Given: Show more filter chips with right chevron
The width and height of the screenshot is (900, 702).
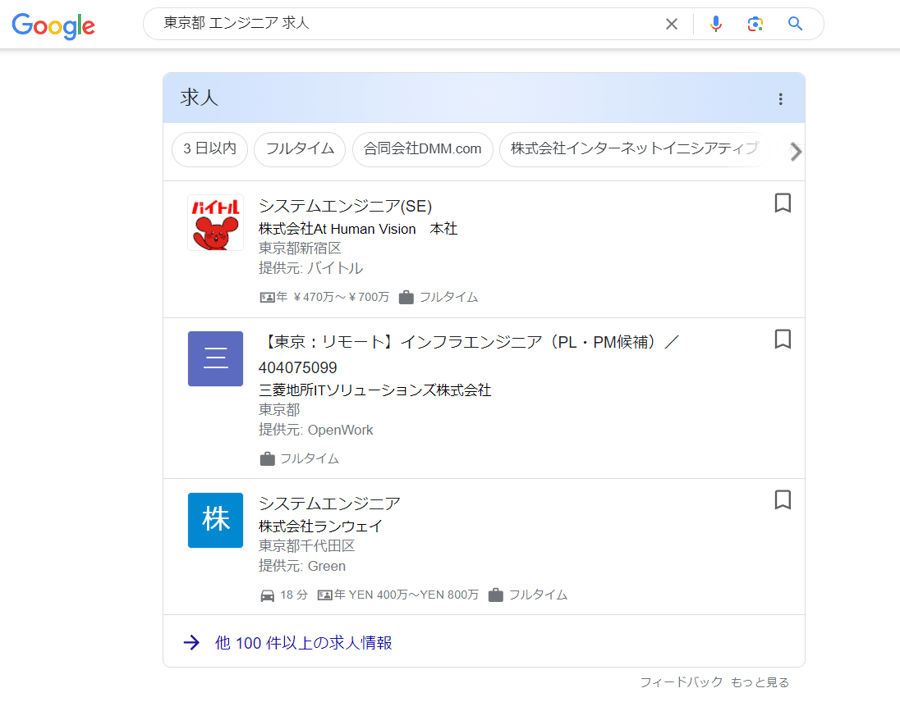Looking at the screenshot, I should (x=795, y=152).
